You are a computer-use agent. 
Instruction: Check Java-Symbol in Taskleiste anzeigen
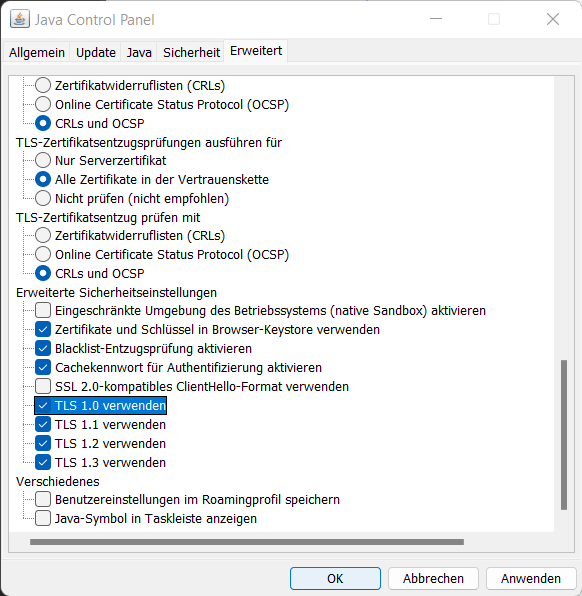click(x=43, y=518)
